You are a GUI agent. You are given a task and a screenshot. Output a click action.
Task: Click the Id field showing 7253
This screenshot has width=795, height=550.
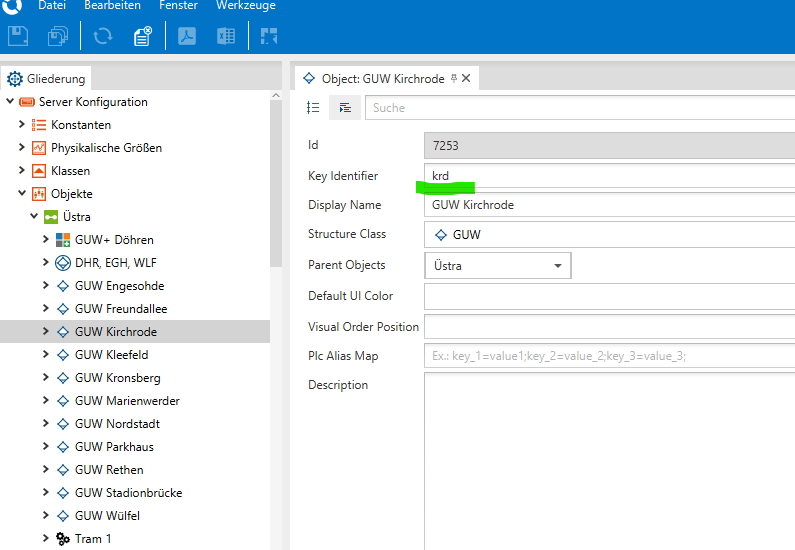(x=609, y=145)
